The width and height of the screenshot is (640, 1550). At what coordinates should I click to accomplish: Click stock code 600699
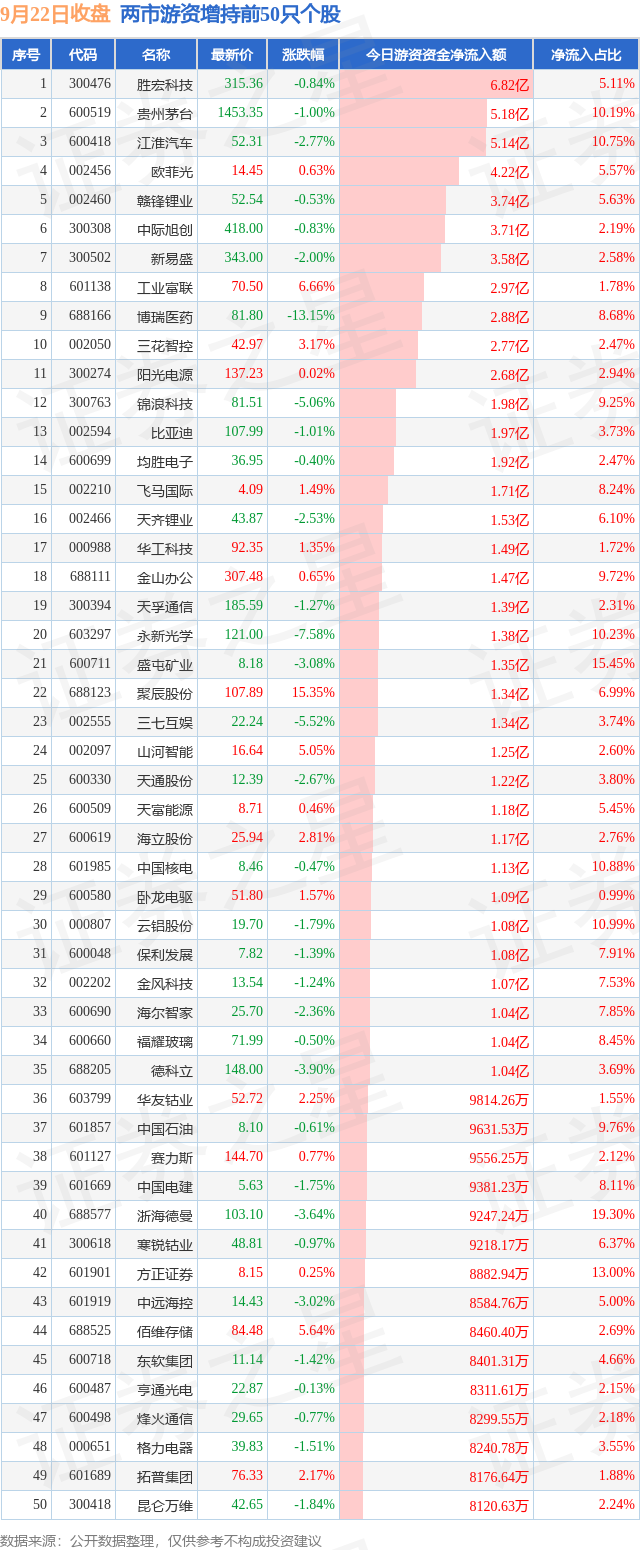tap(89, 461)
